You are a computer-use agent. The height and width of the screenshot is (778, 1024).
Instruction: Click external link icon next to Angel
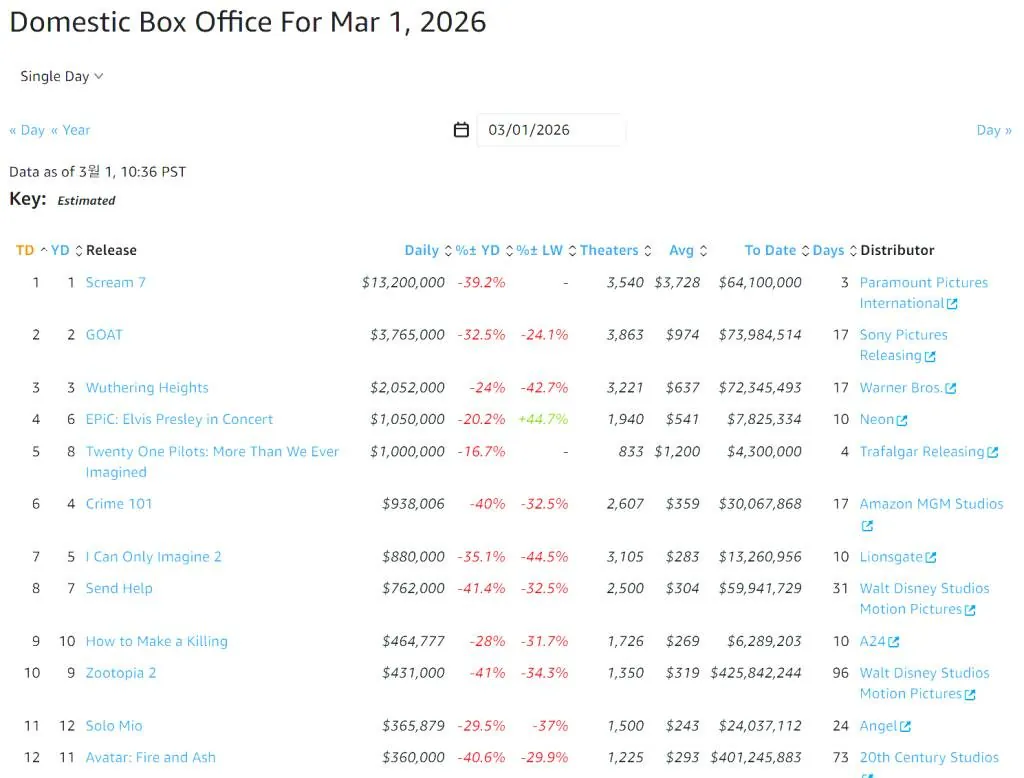click(905, 727)
